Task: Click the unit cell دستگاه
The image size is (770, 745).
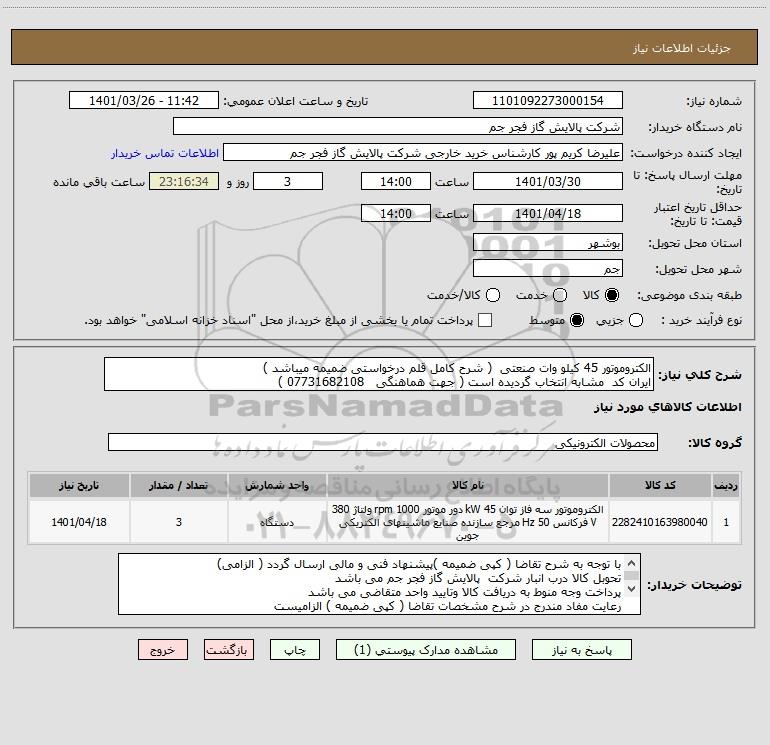Action: [x=277, y=522]
